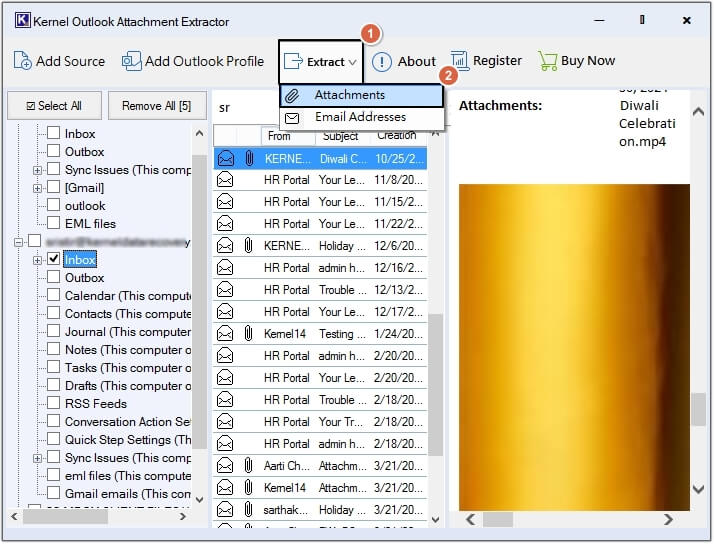Click the Register icon
Viewport: 714px width, 544px height.
click(x=460, y=61)
